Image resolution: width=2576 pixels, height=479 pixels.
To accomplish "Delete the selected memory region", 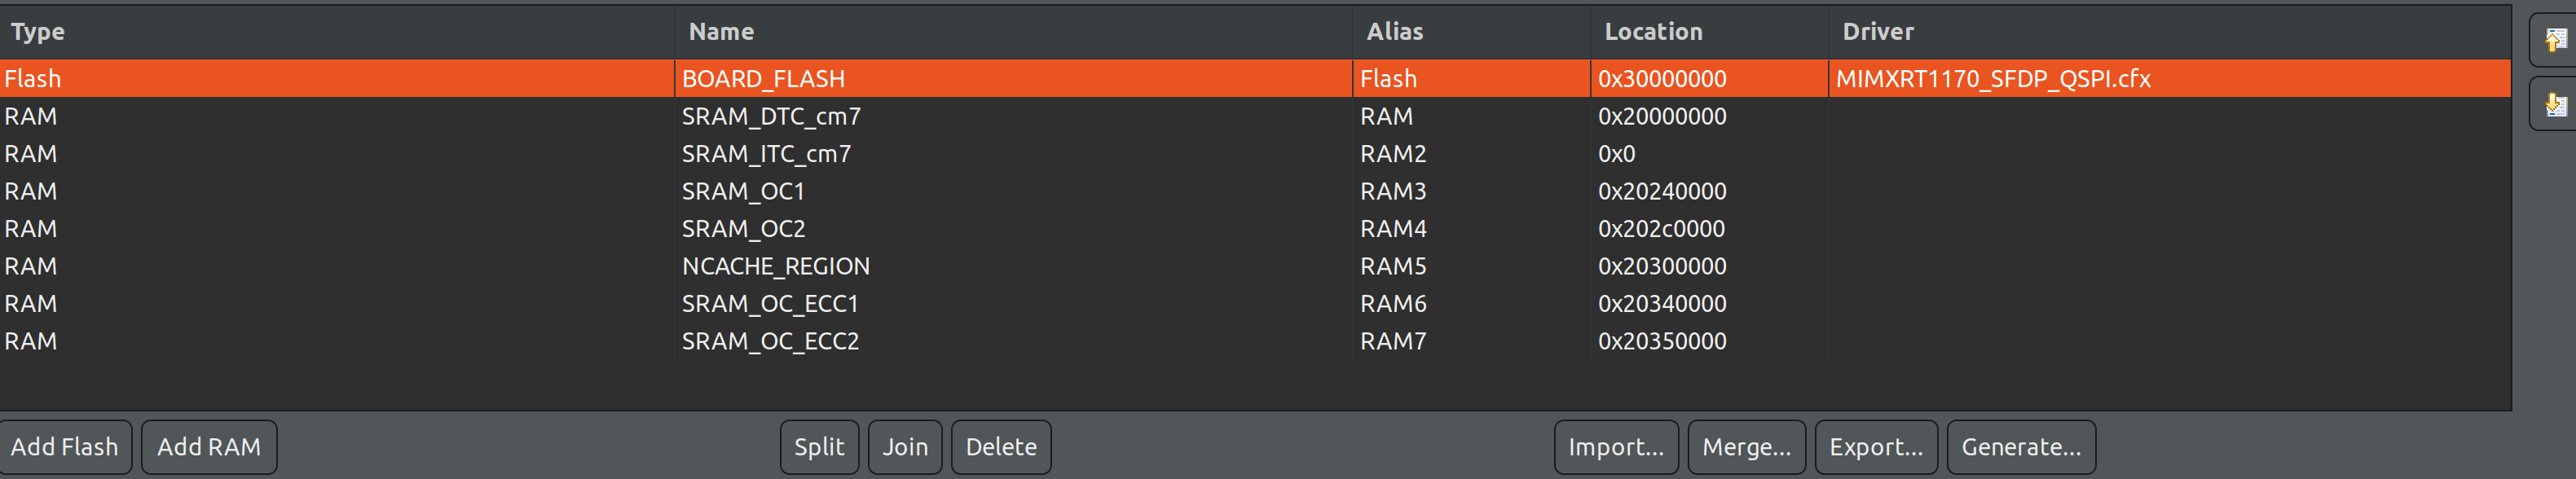I will [x=1000, y=447].
